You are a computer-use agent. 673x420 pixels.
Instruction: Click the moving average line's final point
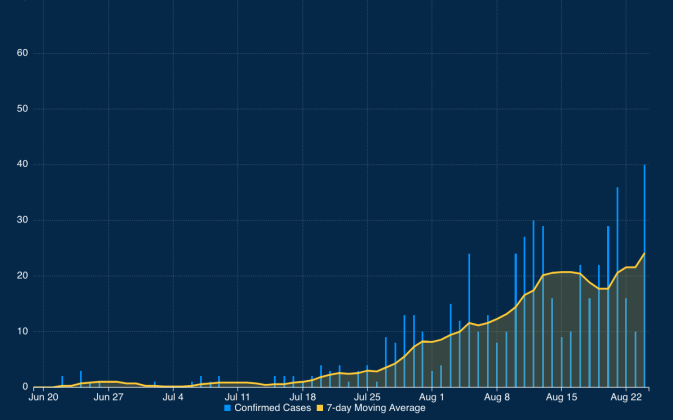click(645, 254)
